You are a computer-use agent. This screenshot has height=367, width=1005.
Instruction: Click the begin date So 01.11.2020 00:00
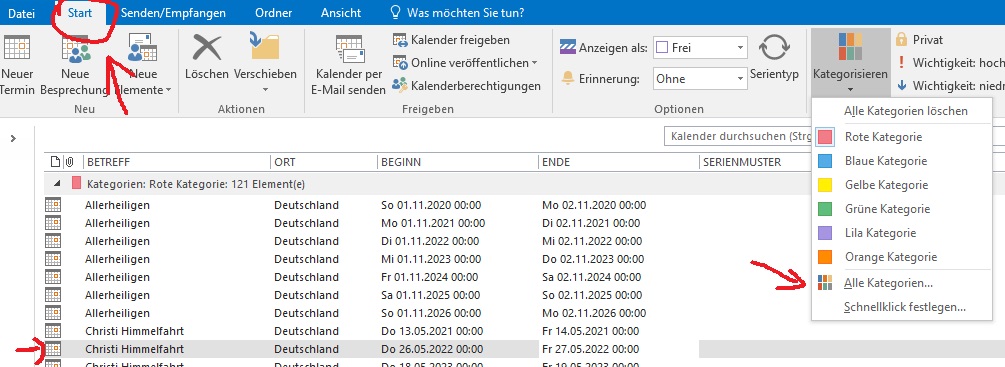click(x=431, y=205)
